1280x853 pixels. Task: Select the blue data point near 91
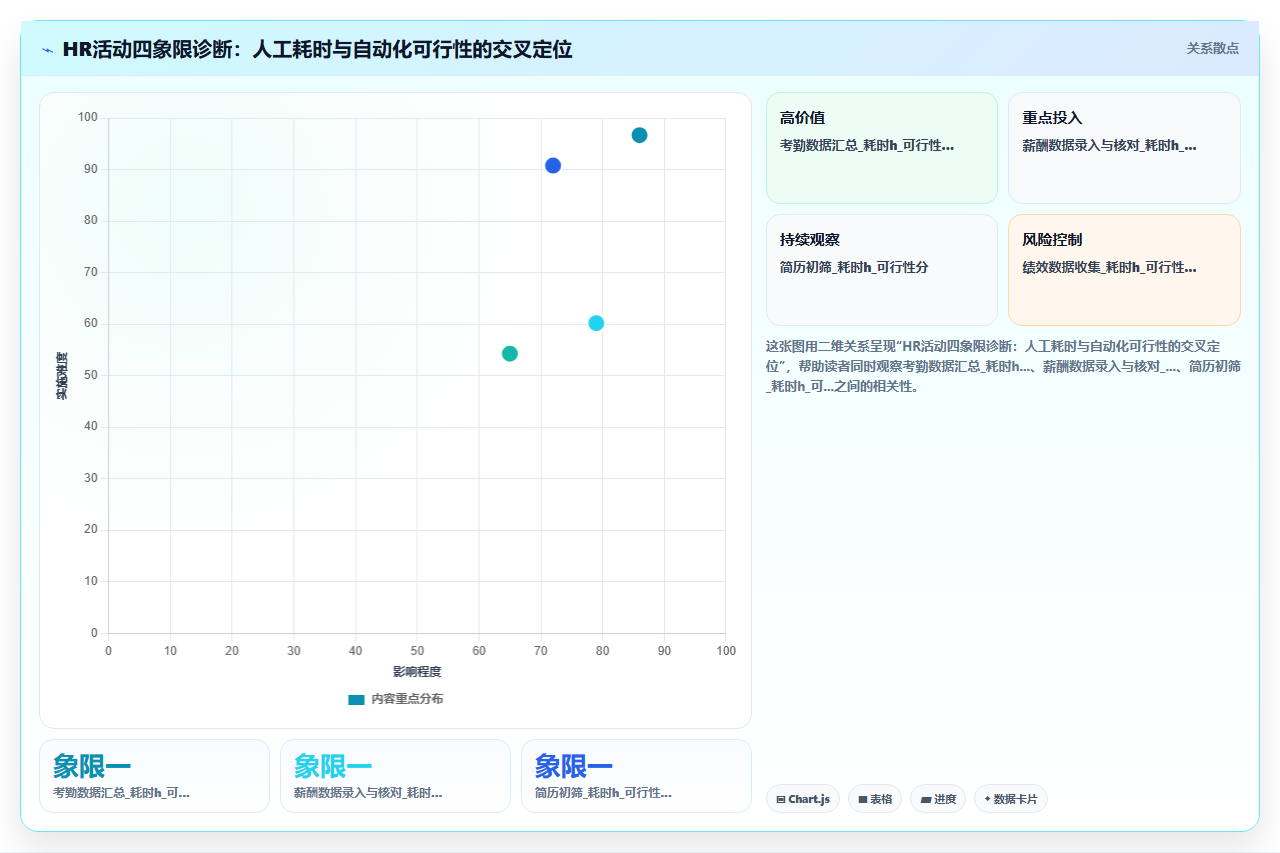pyautogui.click(x=553, y=166)
